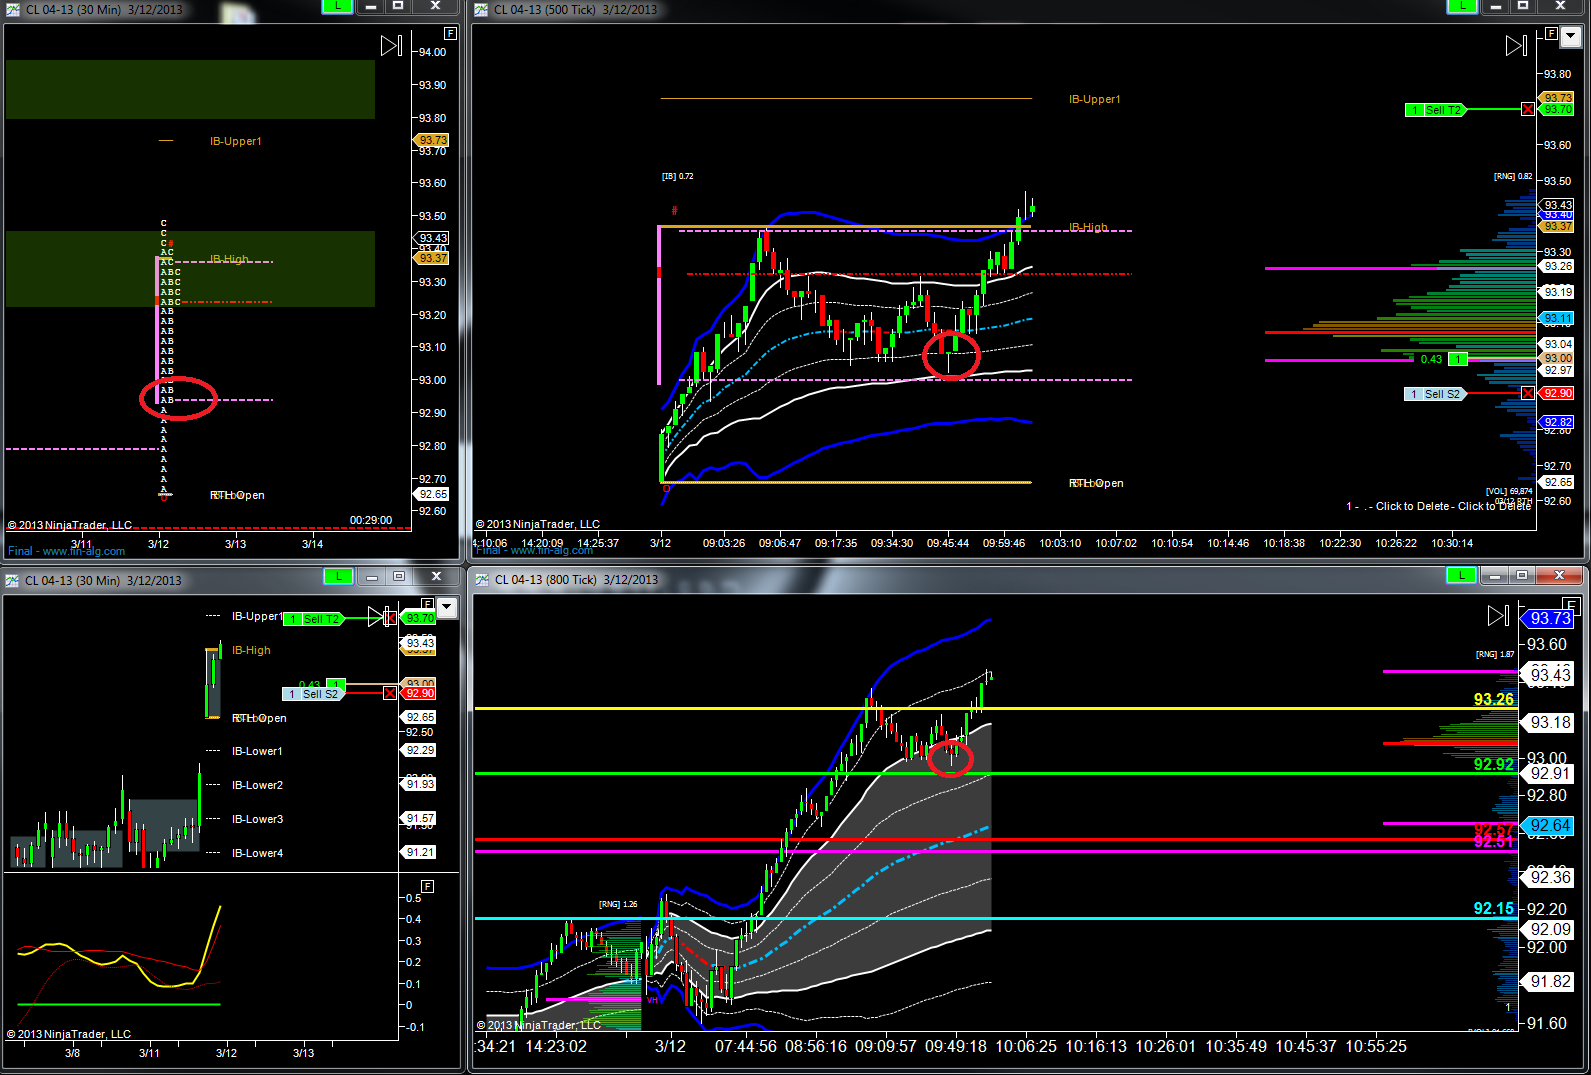Open www.fin-alg.com link in top-left chart
Screen dimensions: 1591x1075
pyautogui.click(x=84, y=551)
